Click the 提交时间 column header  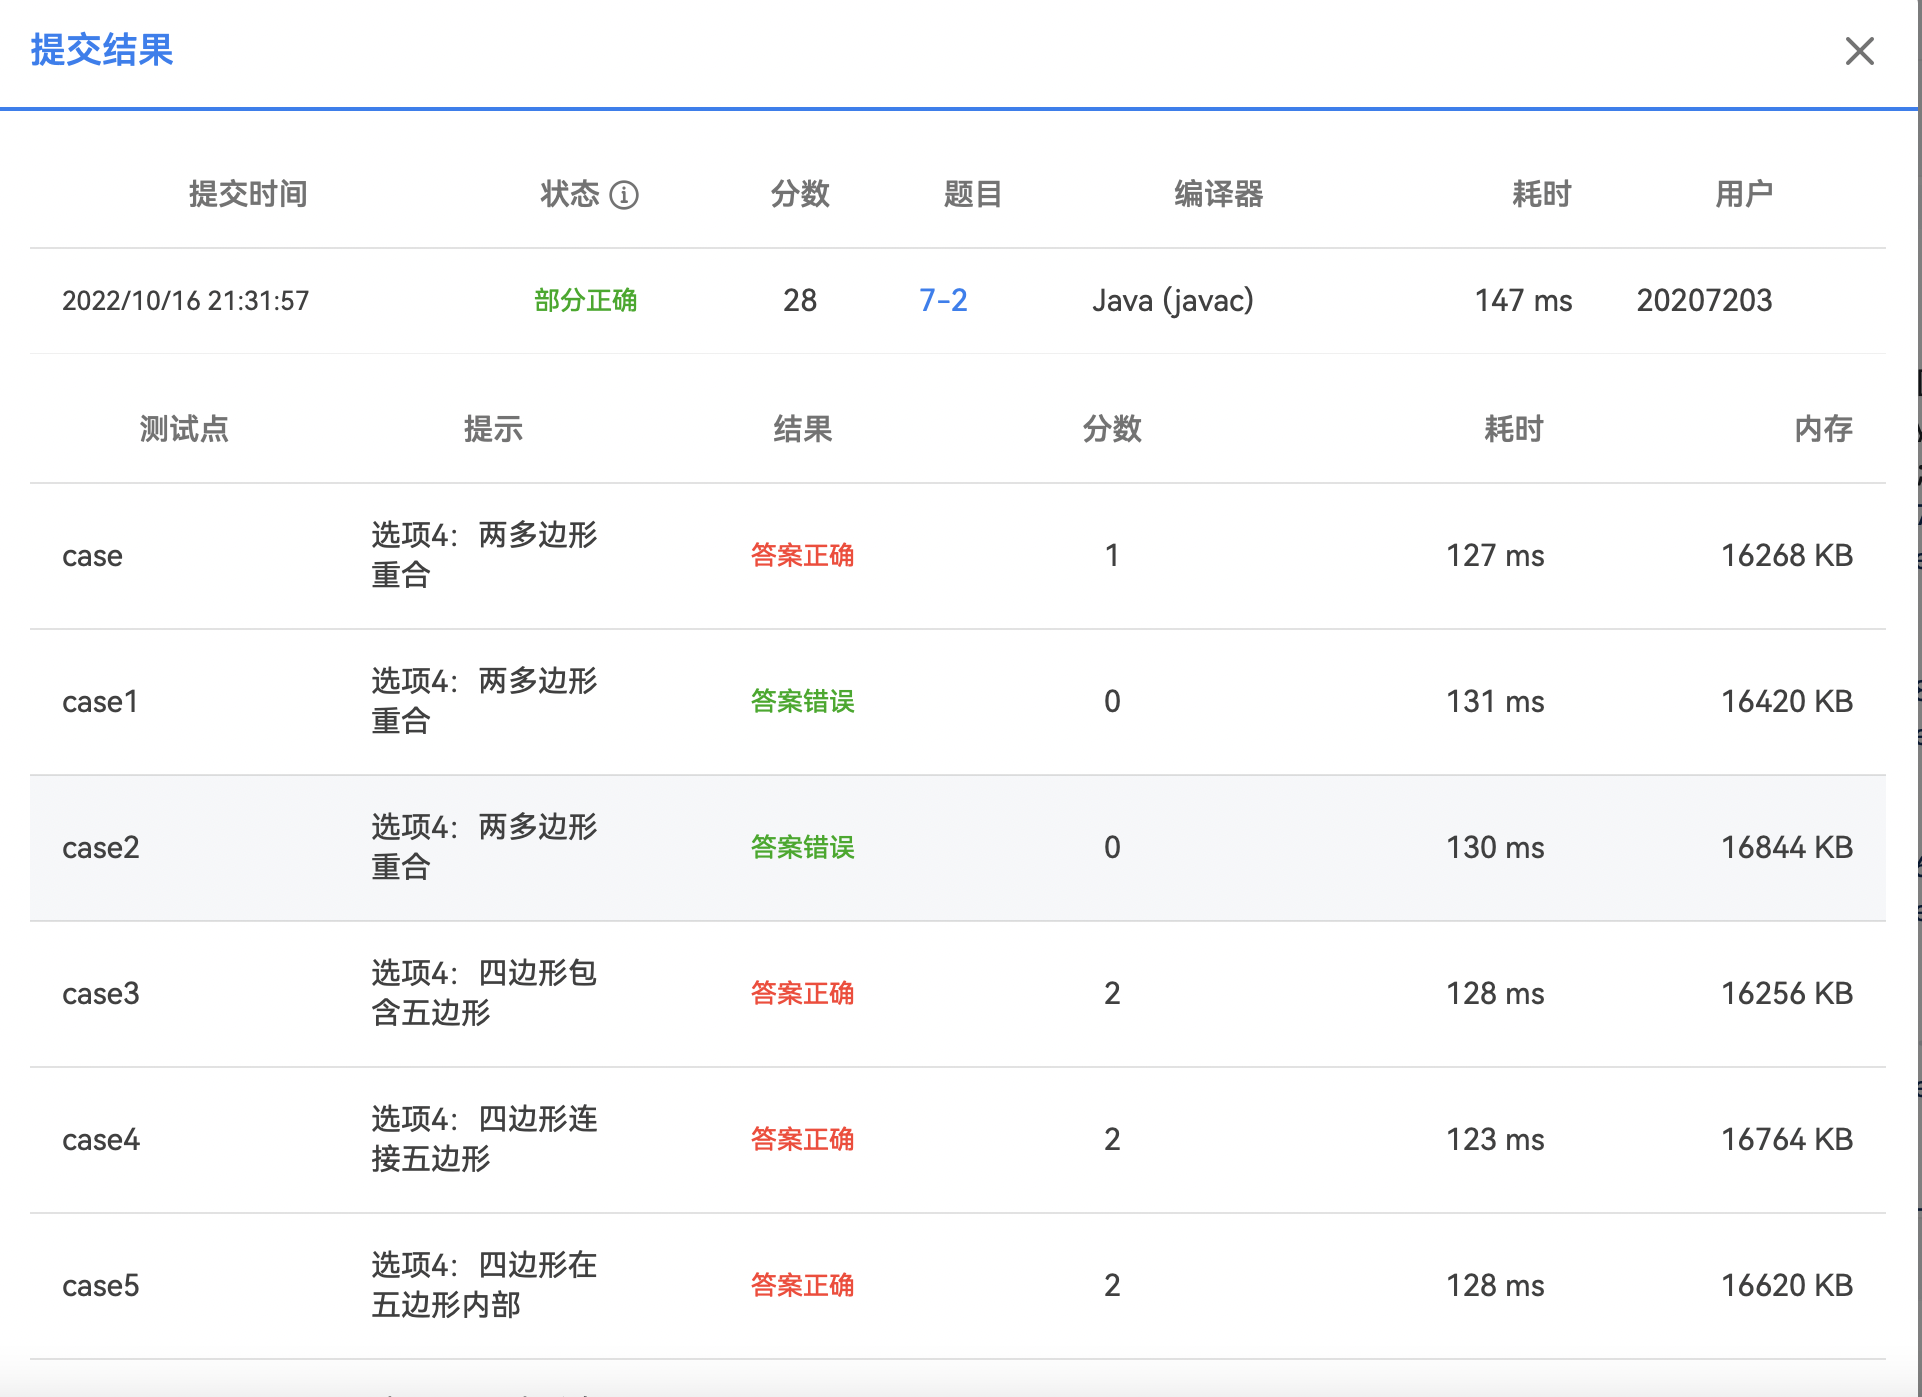(248, 194)
